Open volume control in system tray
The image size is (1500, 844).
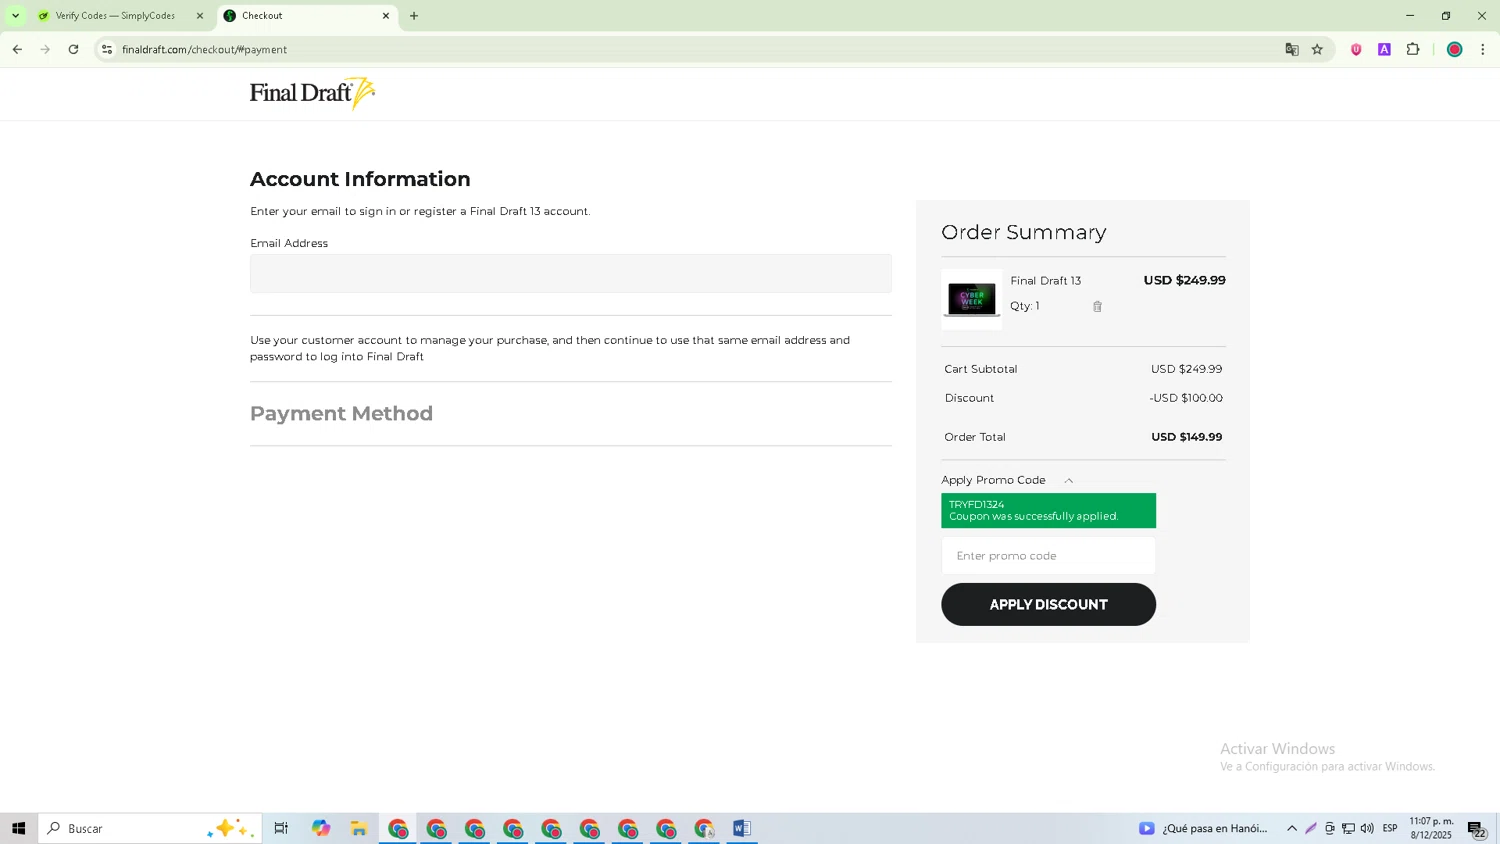click(x=1367, y=828)
